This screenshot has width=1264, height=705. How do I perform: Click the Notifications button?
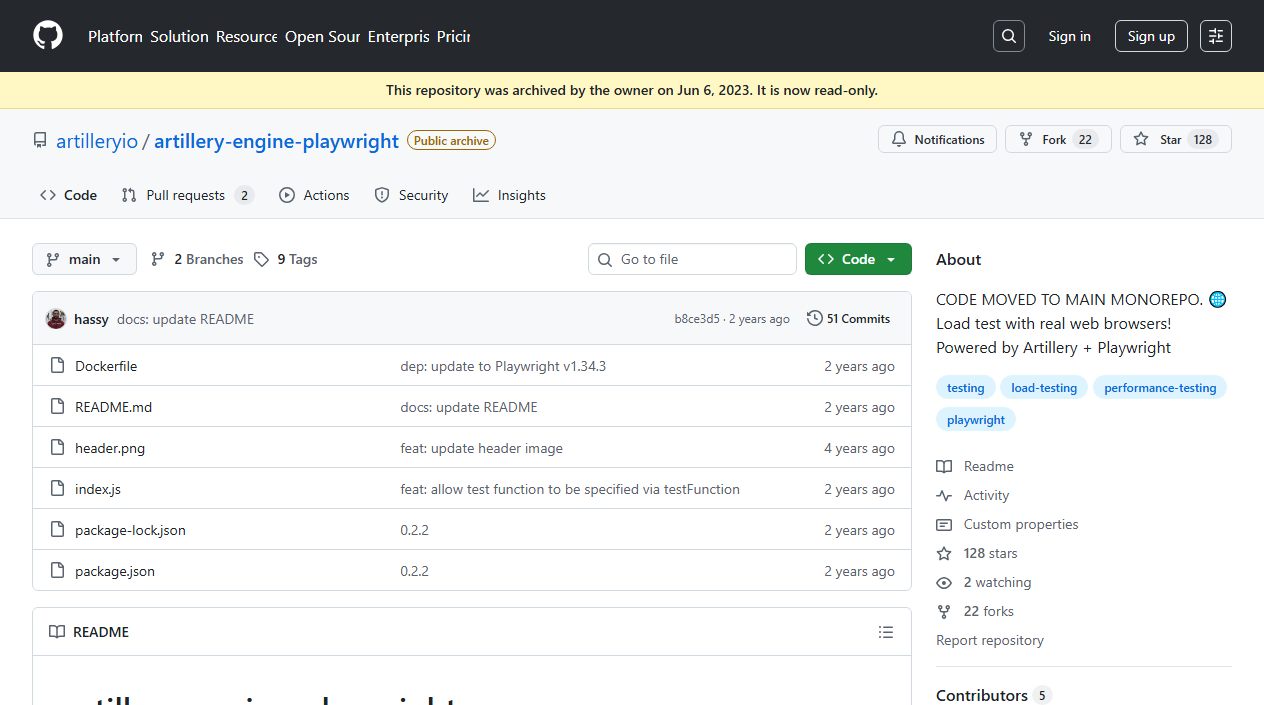[x=938, y=140]
